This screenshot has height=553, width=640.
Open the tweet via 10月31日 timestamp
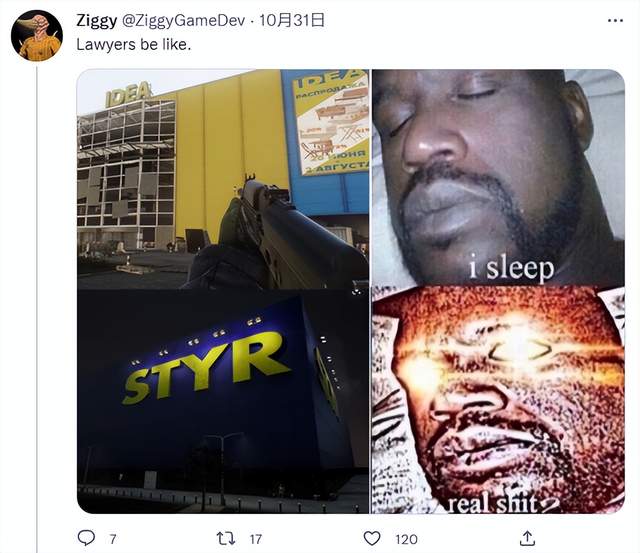click(292, 20)
